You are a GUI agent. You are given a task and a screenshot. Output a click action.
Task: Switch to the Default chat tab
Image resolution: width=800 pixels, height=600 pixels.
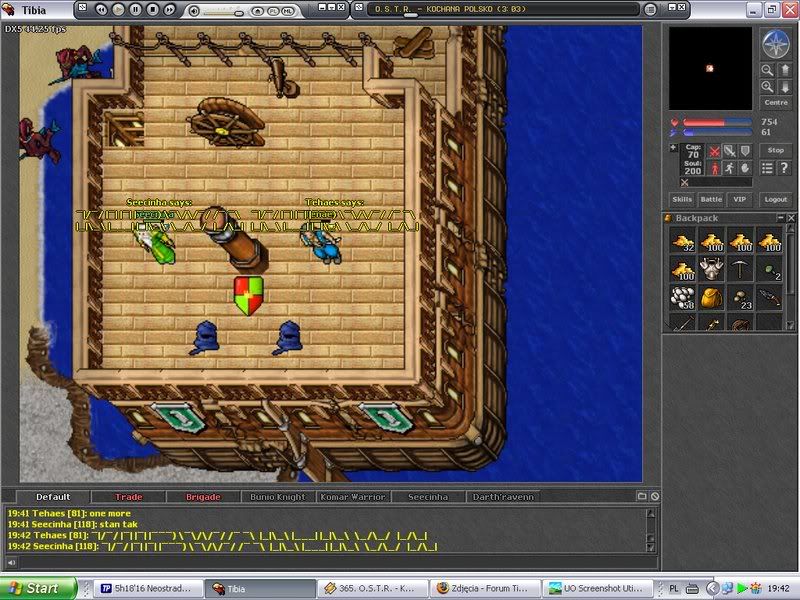[x=53, y=497]
